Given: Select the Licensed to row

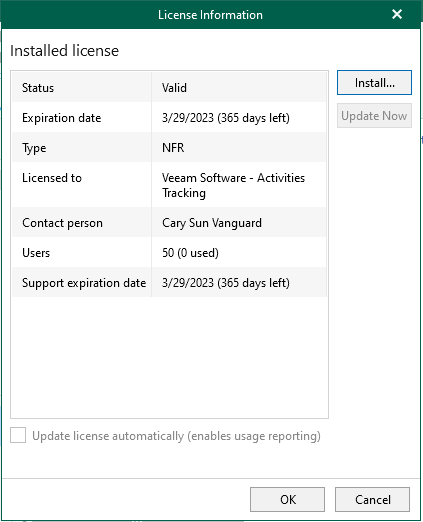Looking at the screenshot, I should tap(169, 185).
